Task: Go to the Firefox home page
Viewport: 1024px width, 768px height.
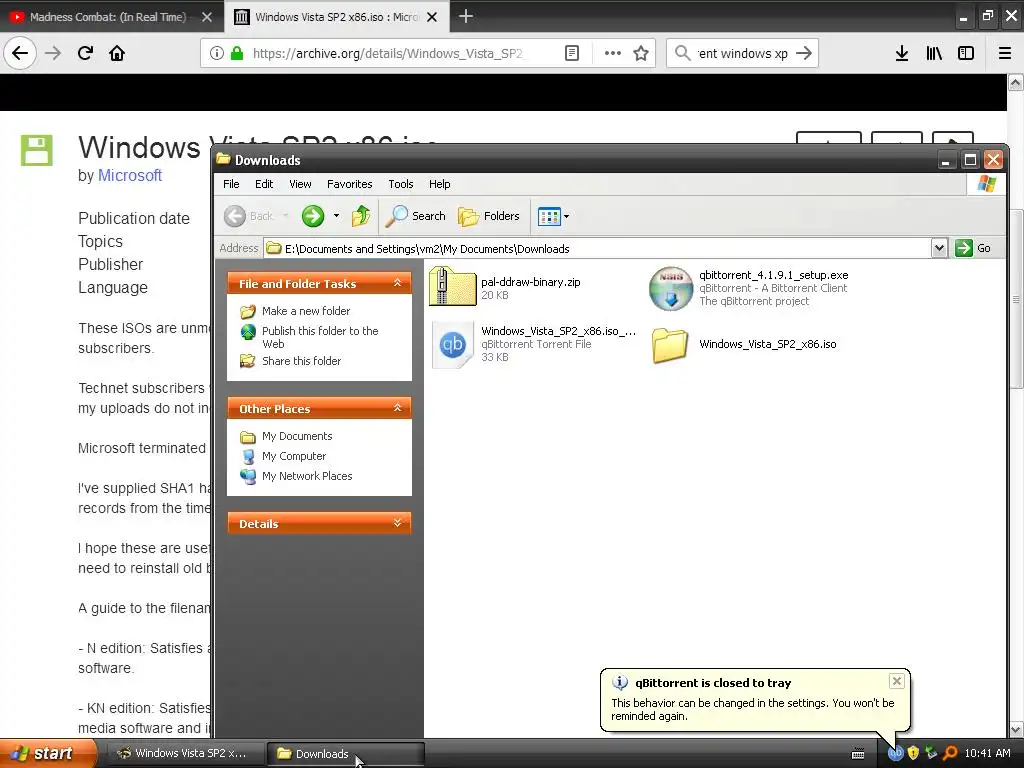Action: coord(117,54)
